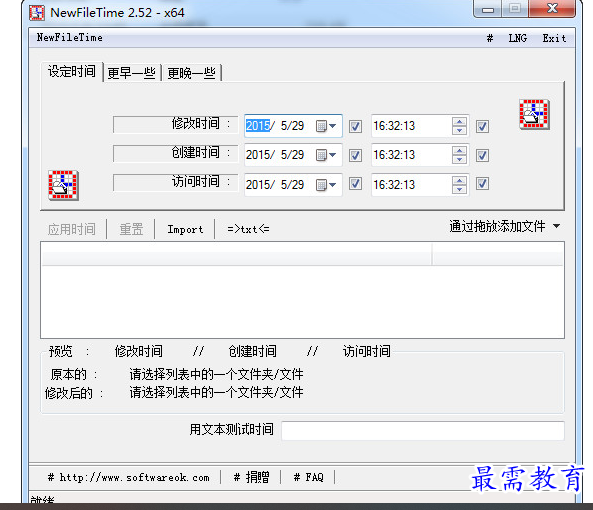Click the NewFileTime drag icon at upper right
Viewport: 593px width, 510px height.
click(534, 114)
